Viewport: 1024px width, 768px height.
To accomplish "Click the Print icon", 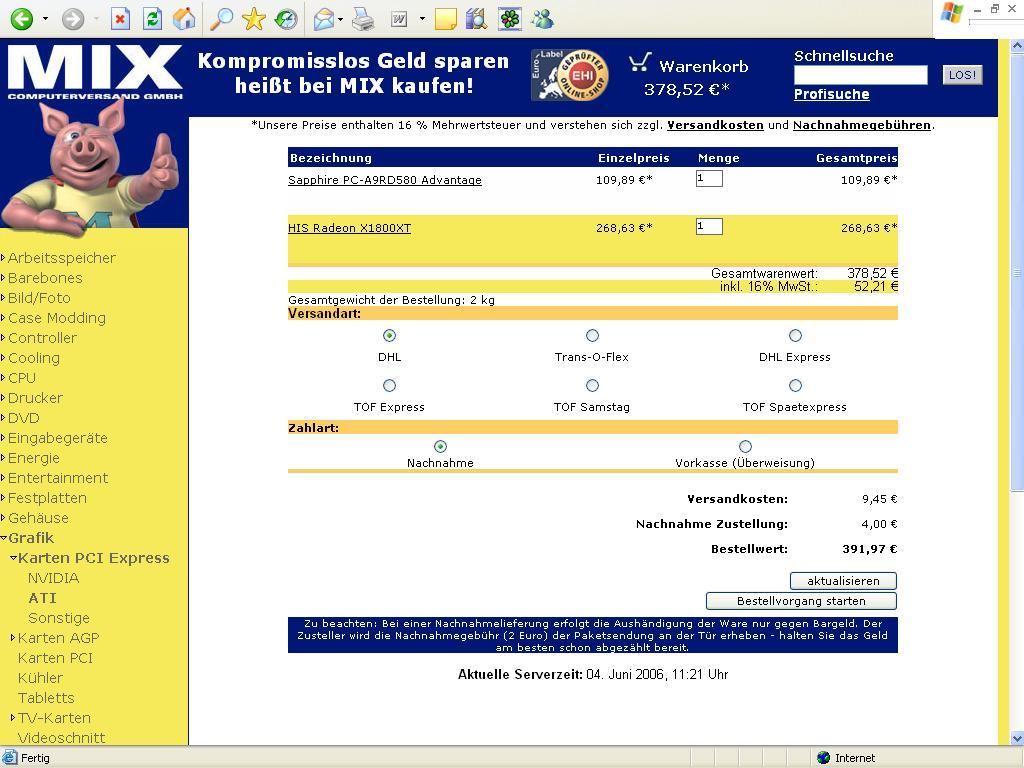I will tap(363, 20).
